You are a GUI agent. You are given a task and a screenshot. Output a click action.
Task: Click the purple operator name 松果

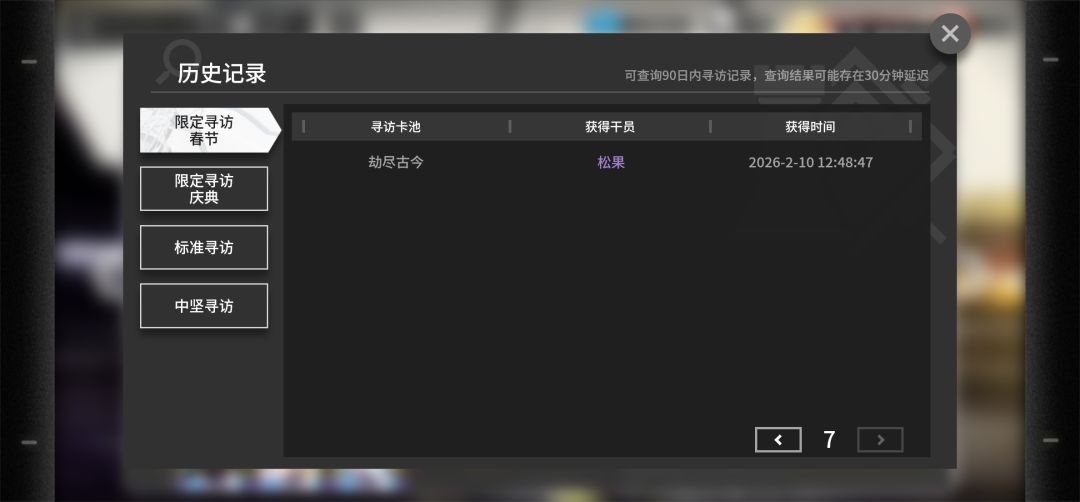(611, 163)
